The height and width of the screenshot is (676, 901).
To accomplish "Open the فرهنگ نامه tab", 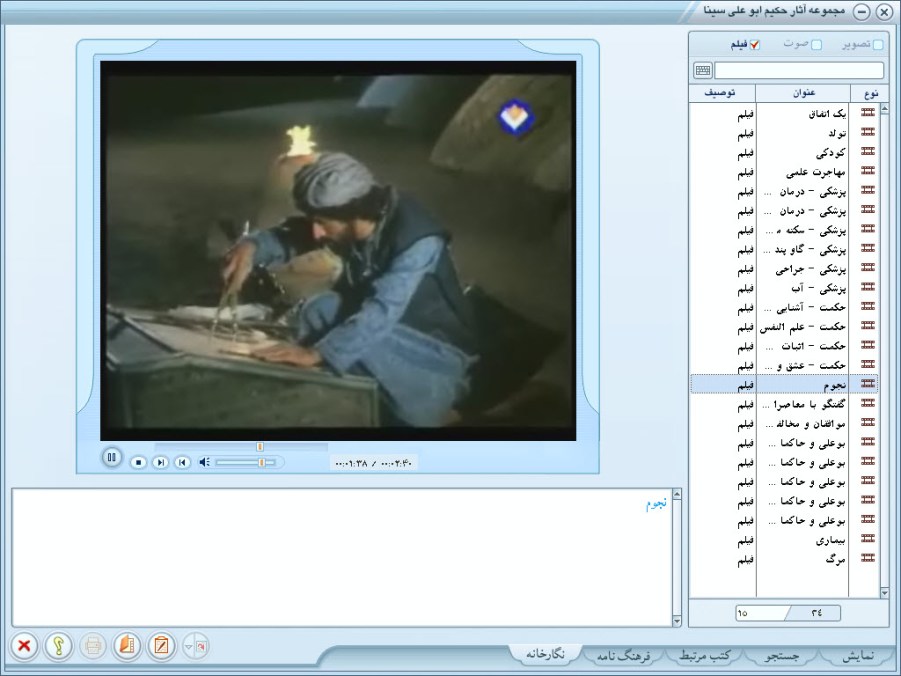I will (624, 656).
